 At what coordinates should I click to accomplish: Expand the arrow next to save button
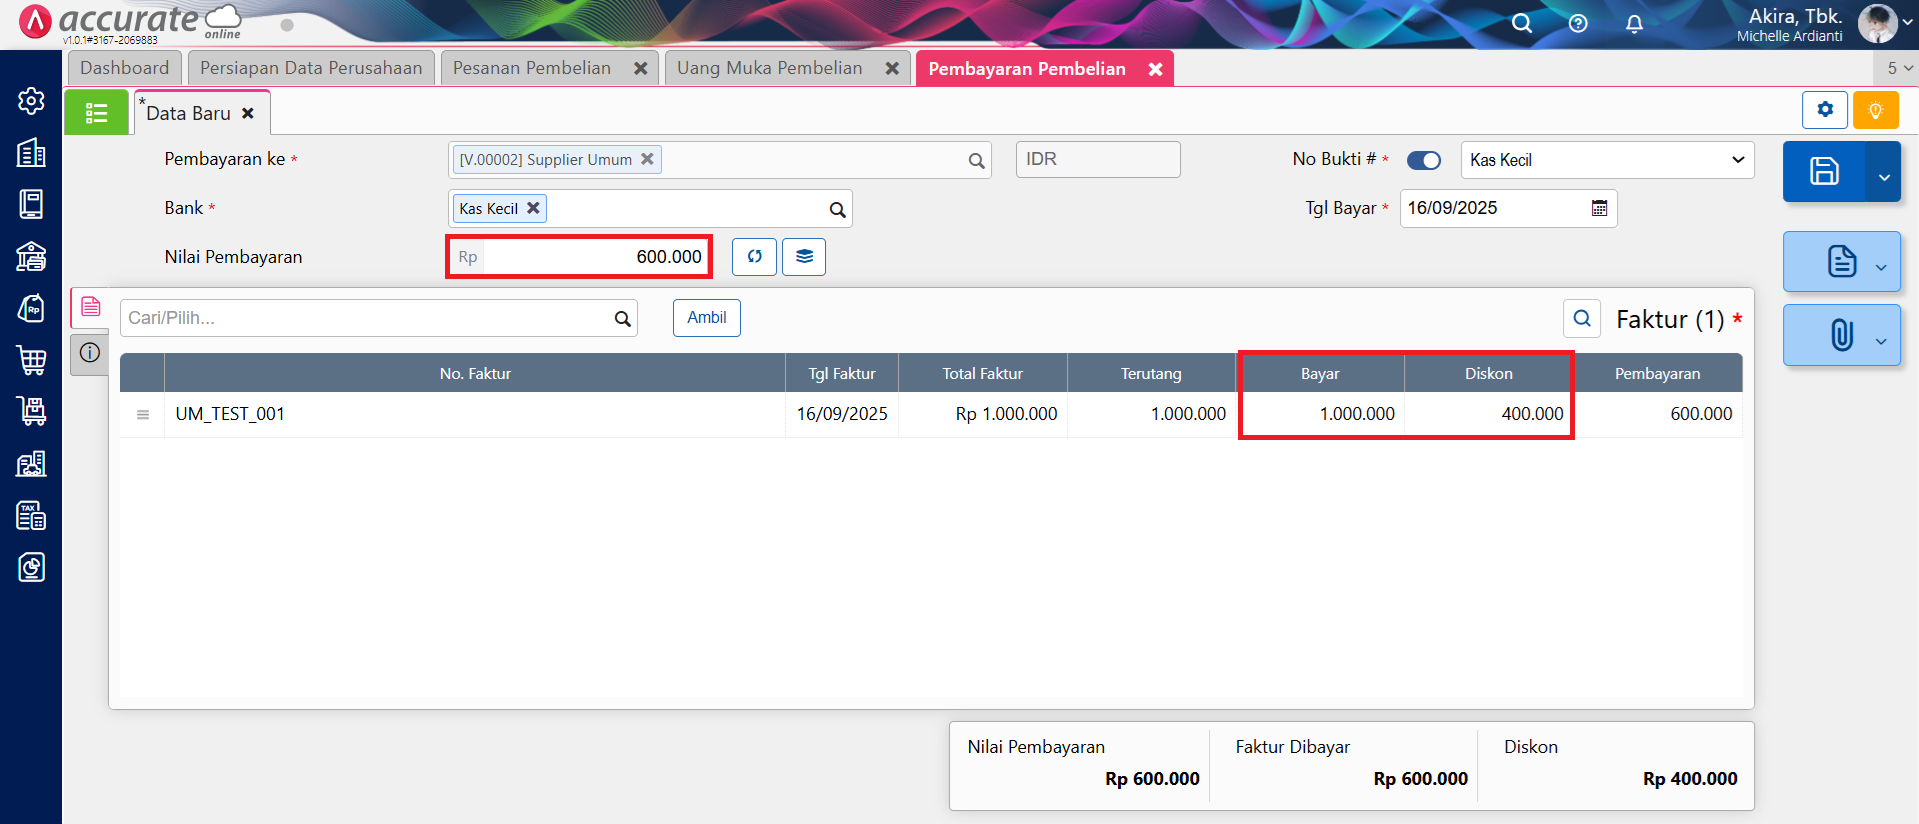[1884, 177]
